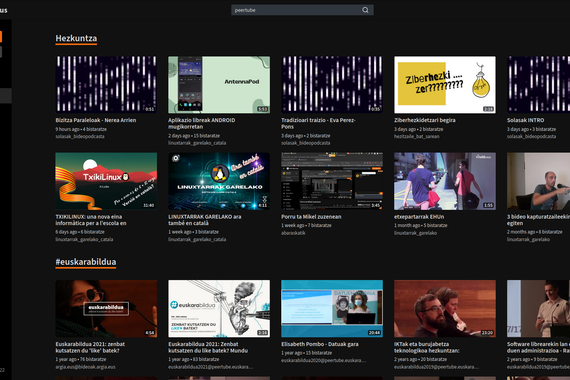Open the TxikiLinux video thumbnail
The image size is (570, 380).
click(x=106, y=181)
